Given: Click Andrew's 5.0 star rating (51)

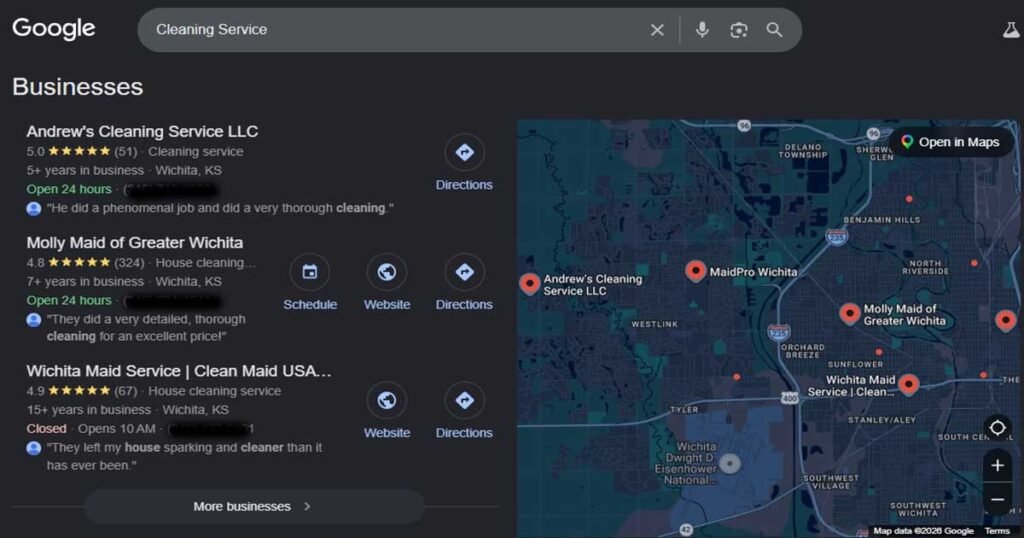Looking at the screenshot, I should [x=82, y=151].
